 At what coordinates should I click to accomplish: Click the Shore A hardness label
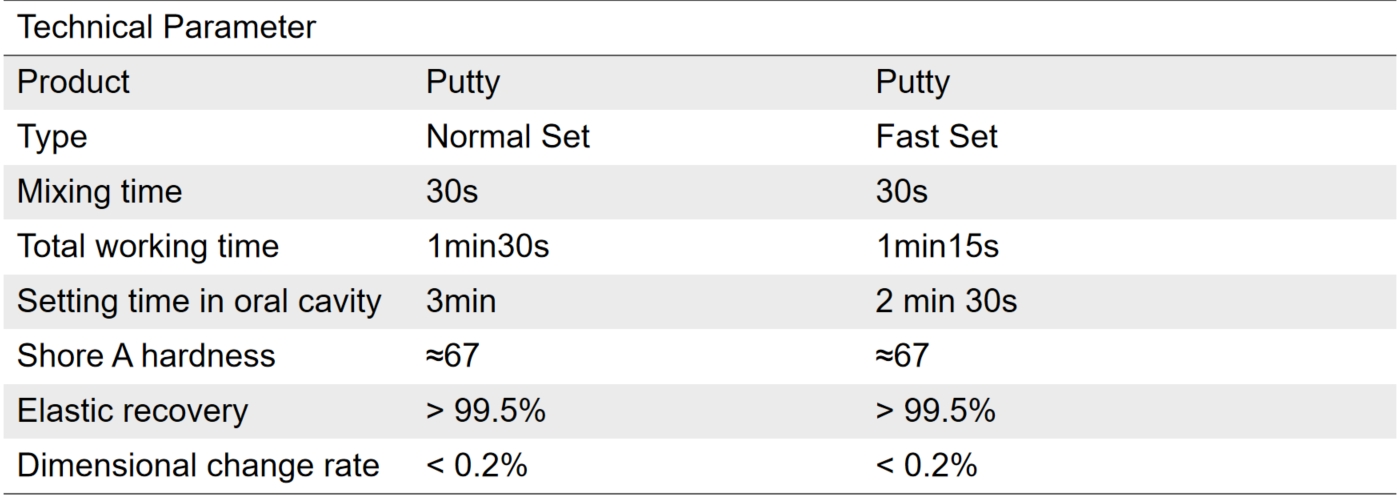(146, 356)
